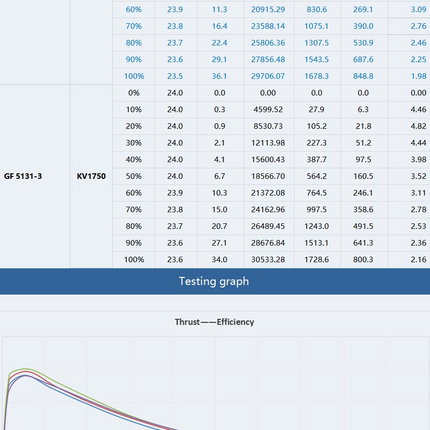This screenshot has height=430, width=430.
Task: Click the efficiency value 1.98
Action: pyautogui.click(x=418, y=76)
